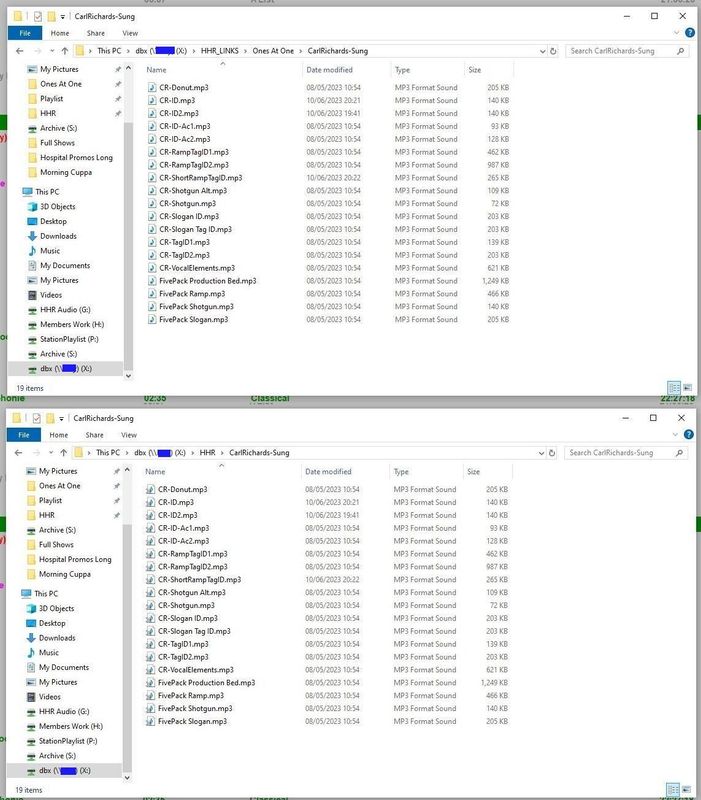
Task: Click the chevron after HHR in the bottom address bar
Action: click(x=222, y=453)
